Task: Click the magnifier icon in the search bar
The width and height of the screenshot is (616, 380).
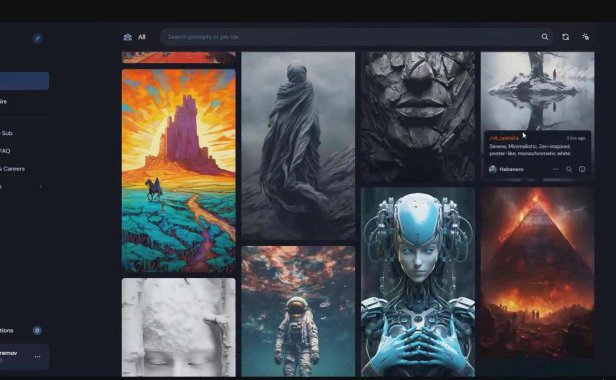Action: (545, 37)
